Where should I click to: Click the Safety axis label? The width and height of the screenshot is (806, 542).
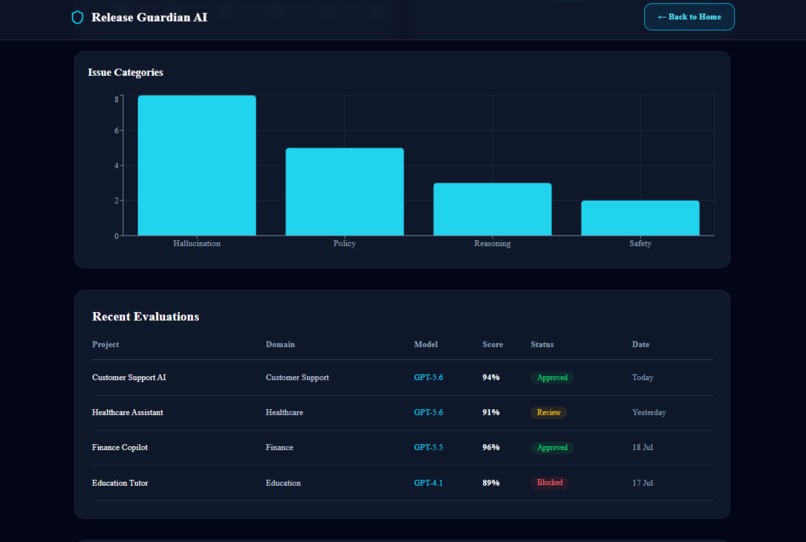(x=640, y=243)
